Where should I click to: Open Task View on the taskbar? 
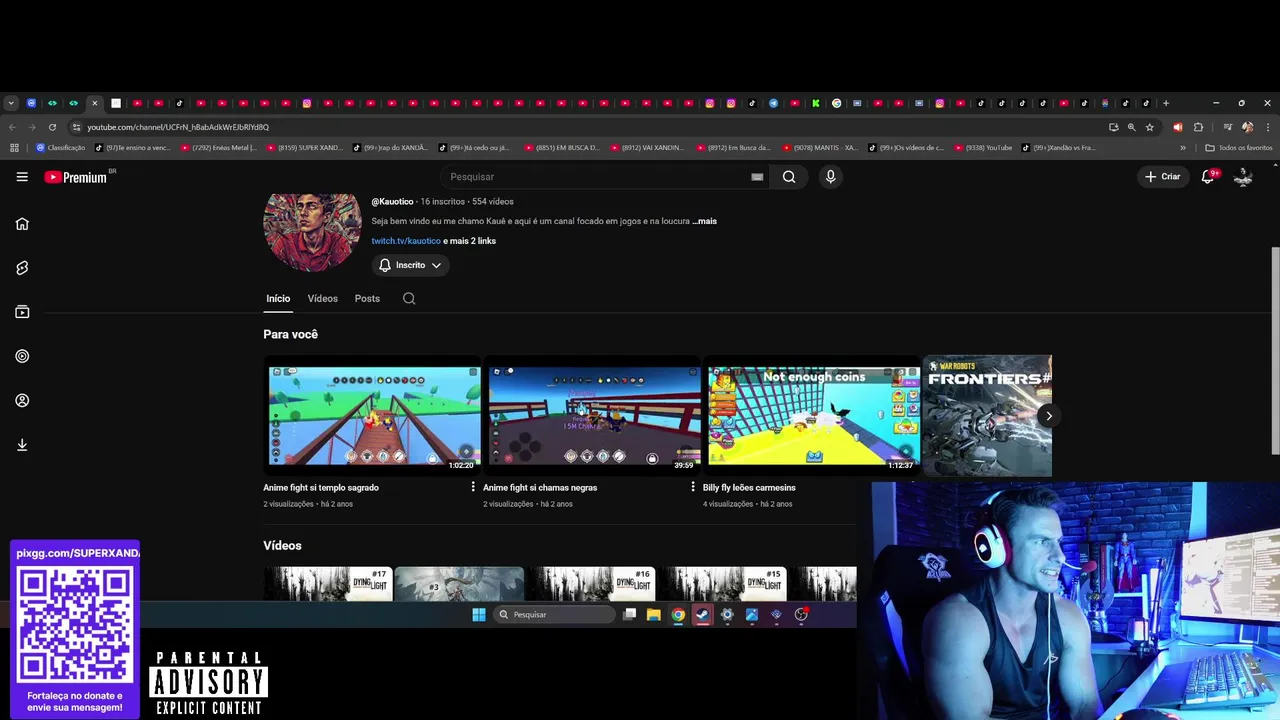click(x=629, y=615)
